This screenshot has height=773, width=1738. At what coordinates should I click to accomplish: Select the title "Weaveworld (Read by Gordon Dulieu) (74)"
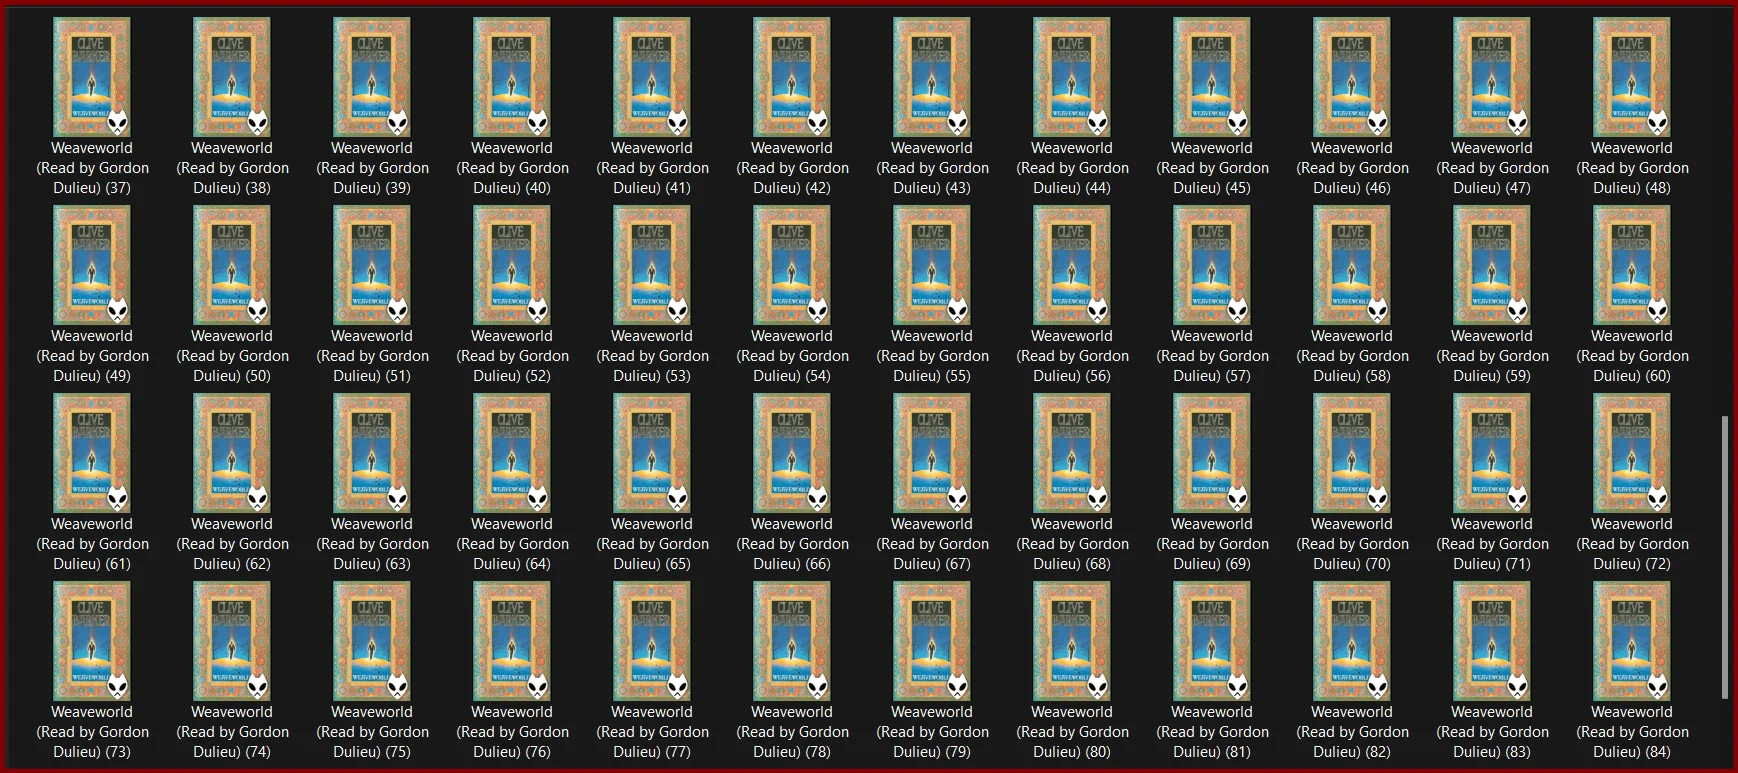click(x=232, y=732)
